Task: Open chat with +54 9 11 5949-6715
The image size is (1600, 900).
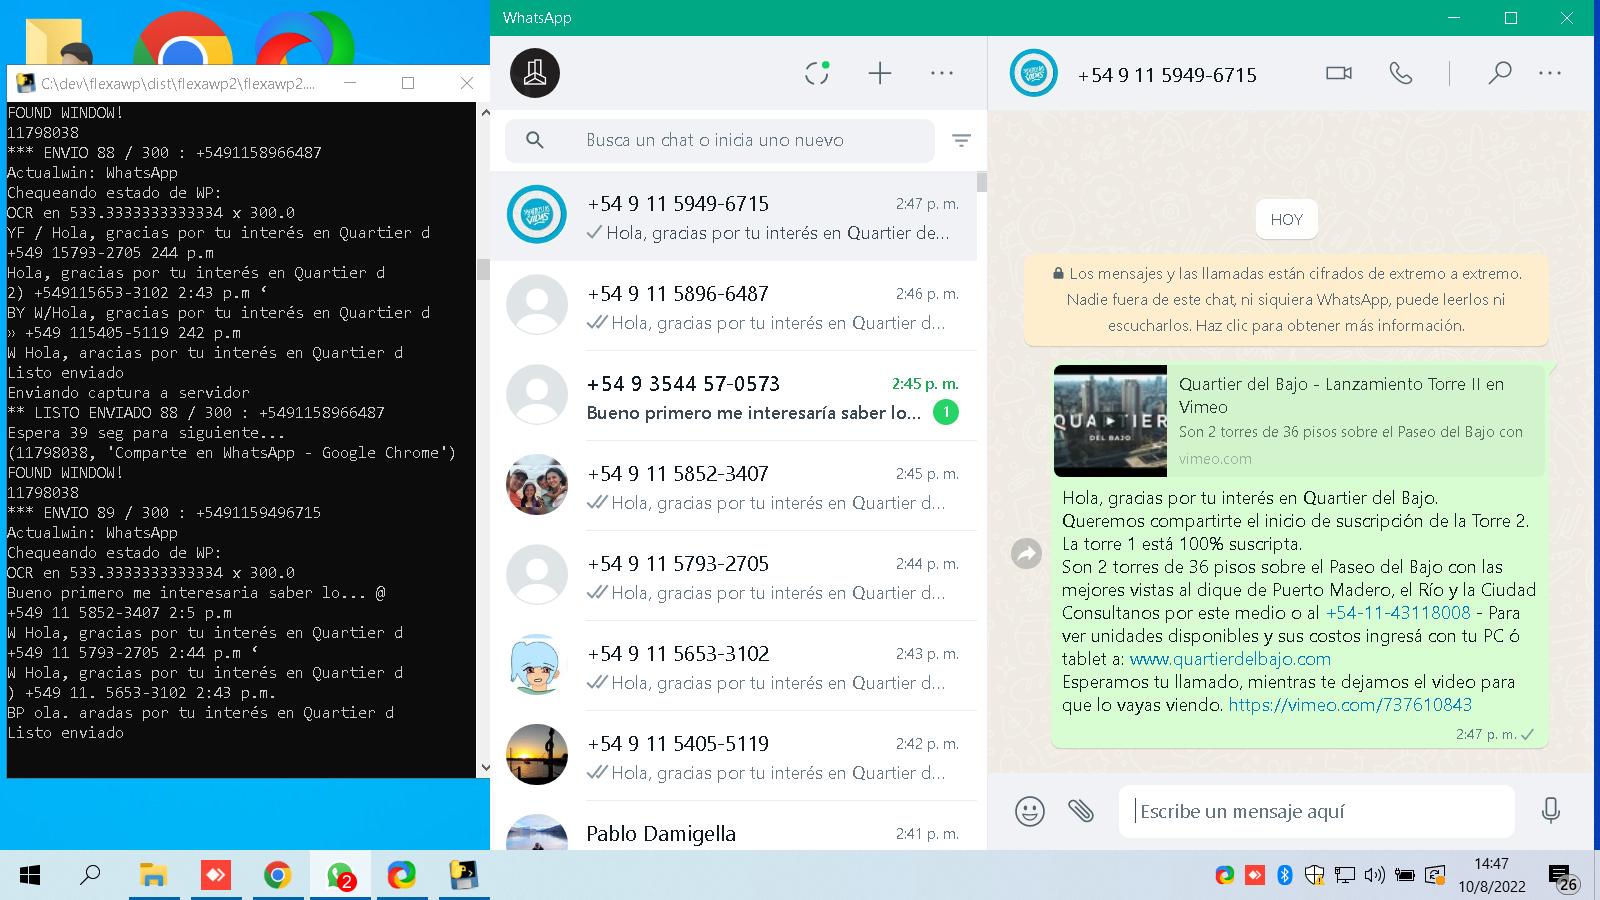Action: [x=733, y=216]
